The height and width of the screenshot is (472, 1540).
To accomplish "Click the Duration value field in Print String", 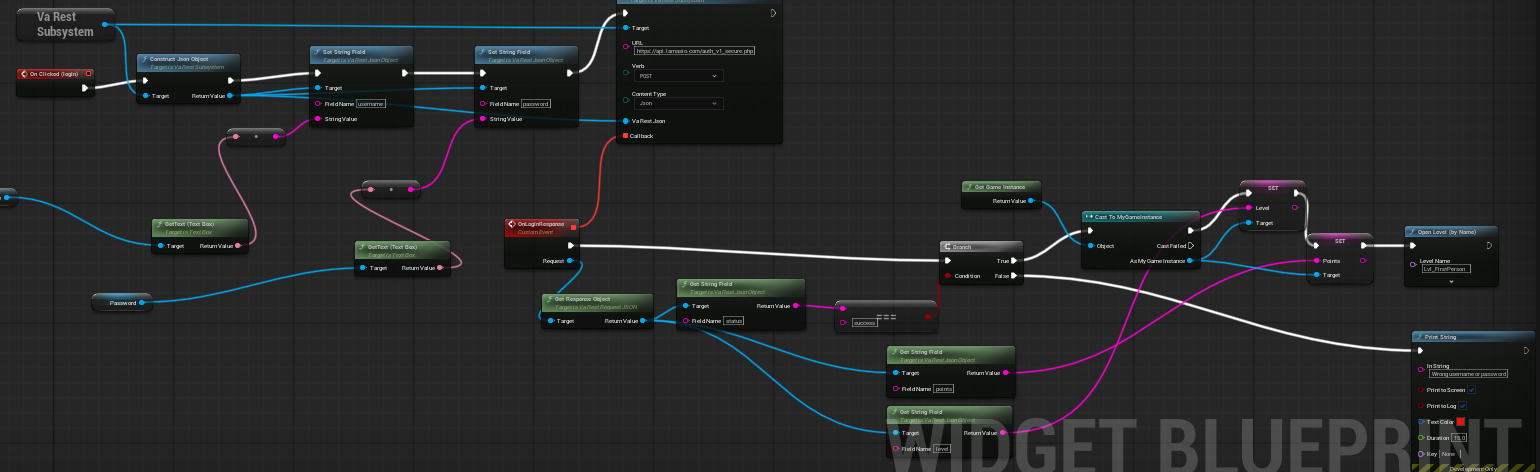I will point(1459,438).
